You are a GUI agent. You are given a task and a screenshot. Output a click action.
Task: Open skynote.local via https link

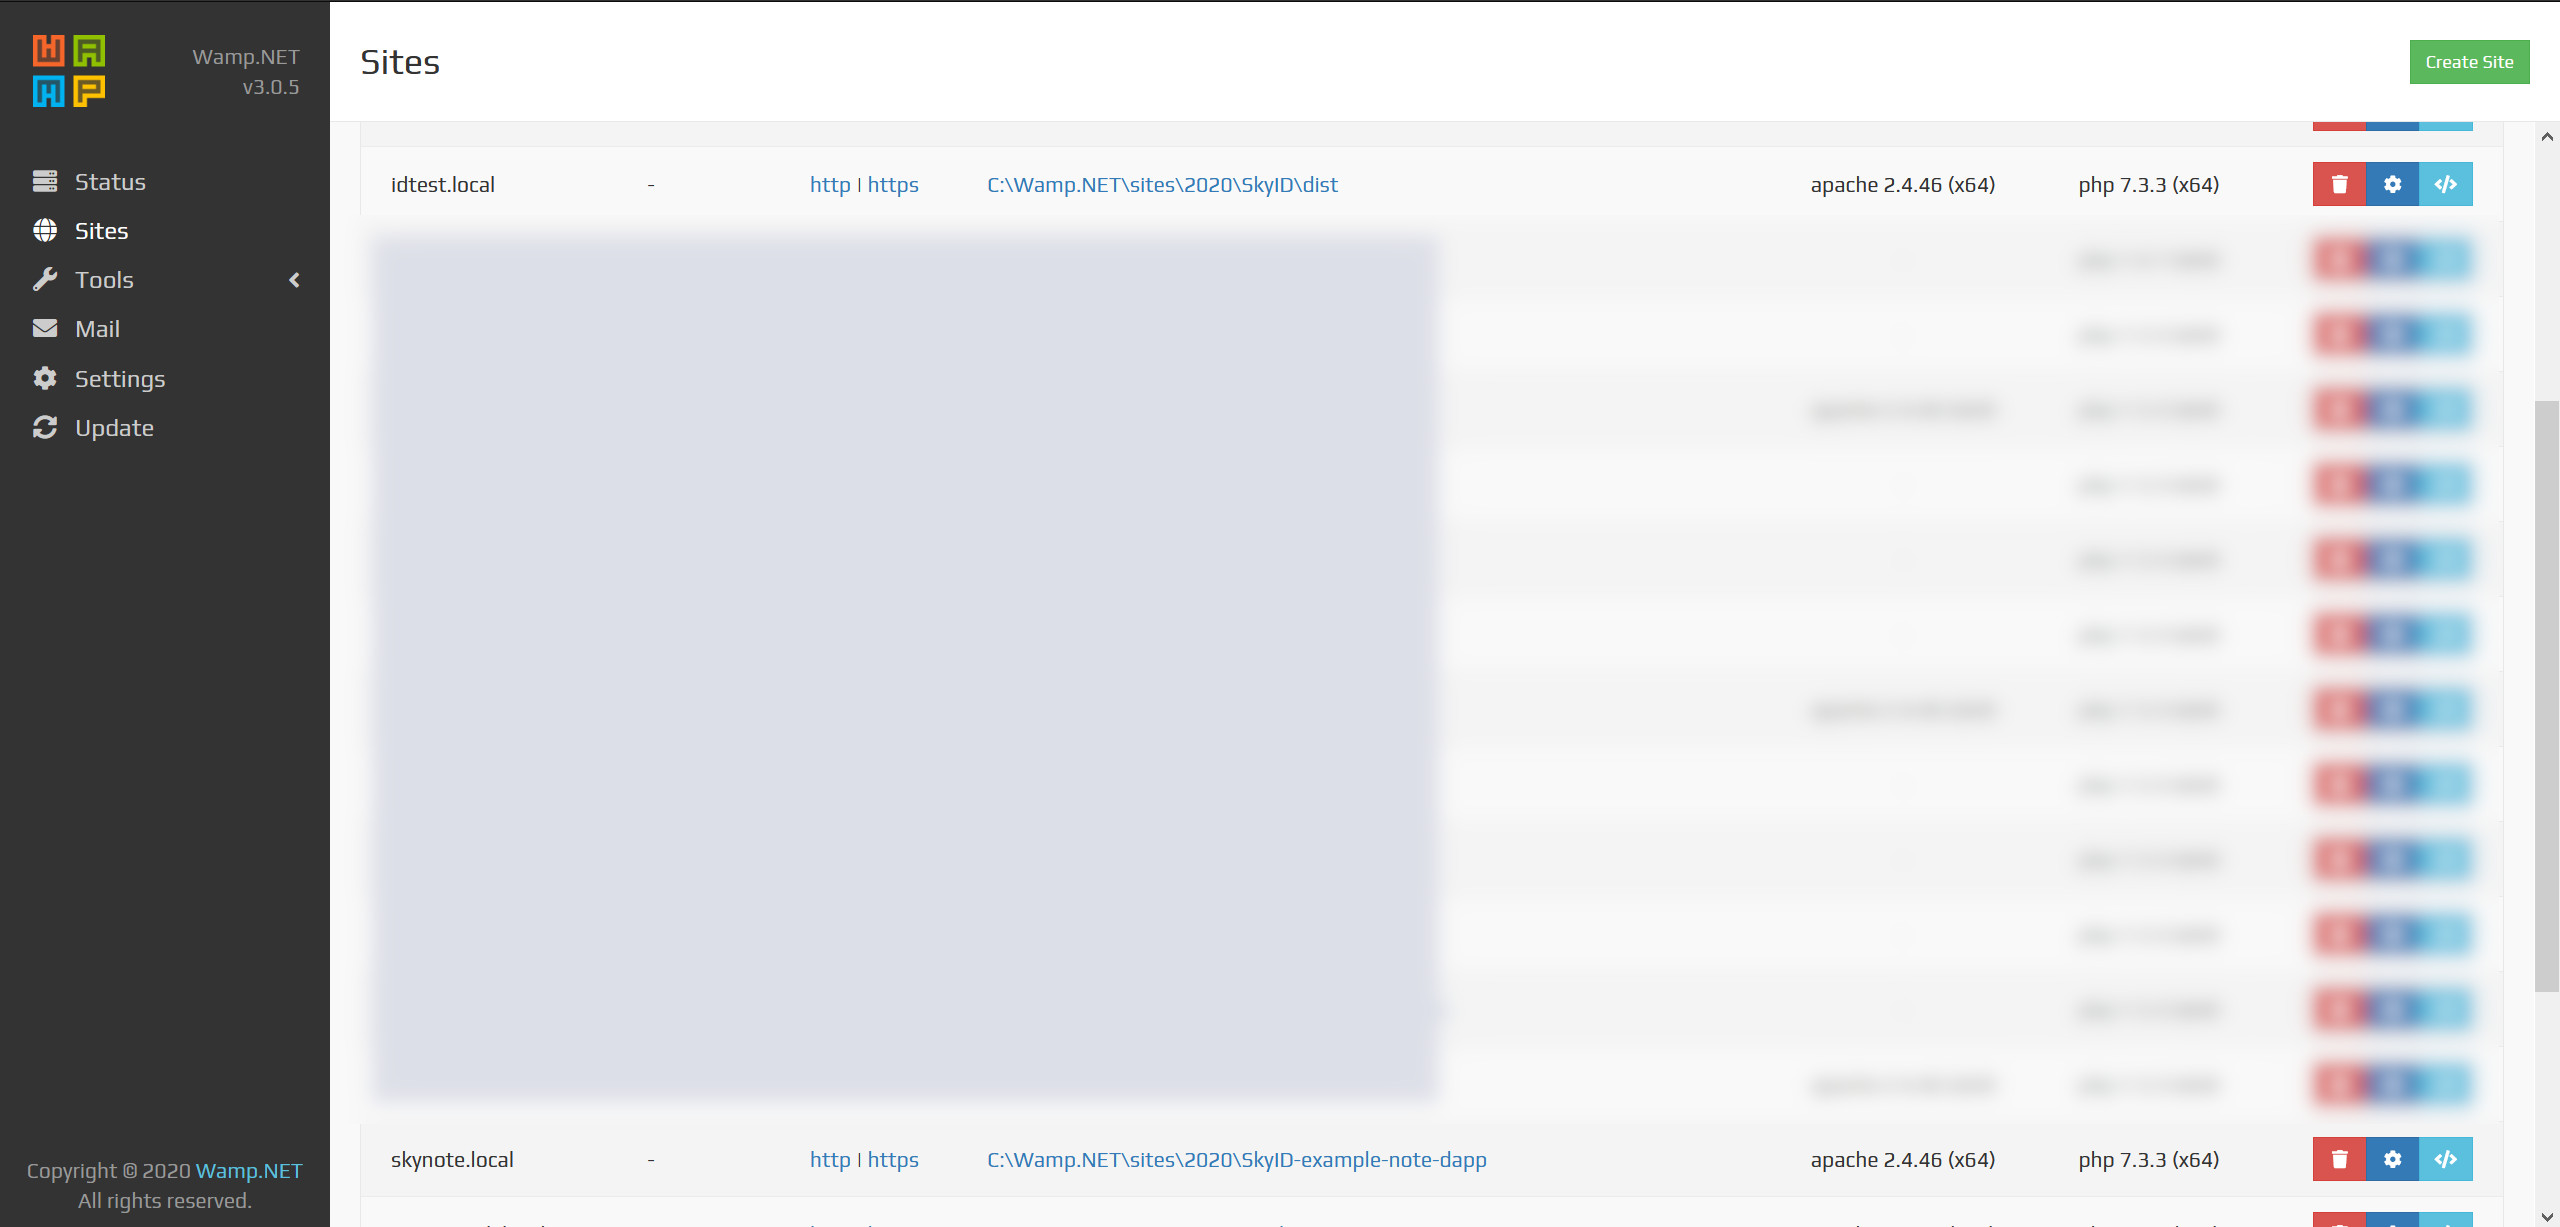[x=893, y=1160]
